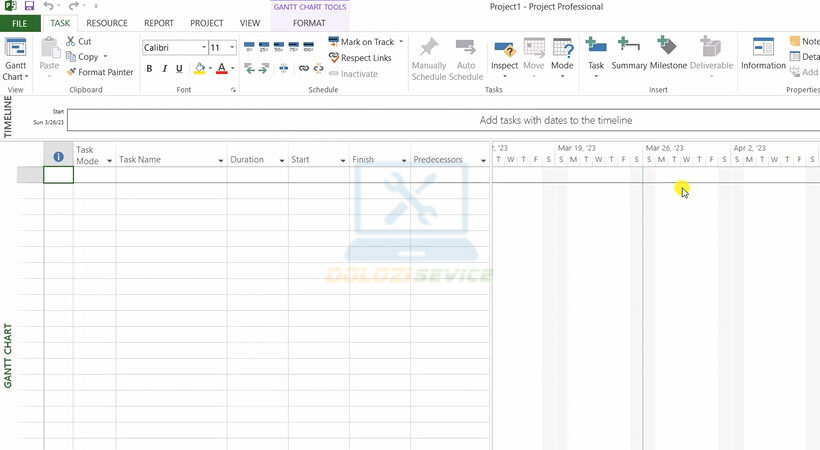Toggle Bold formatting

tap(149, 69)
